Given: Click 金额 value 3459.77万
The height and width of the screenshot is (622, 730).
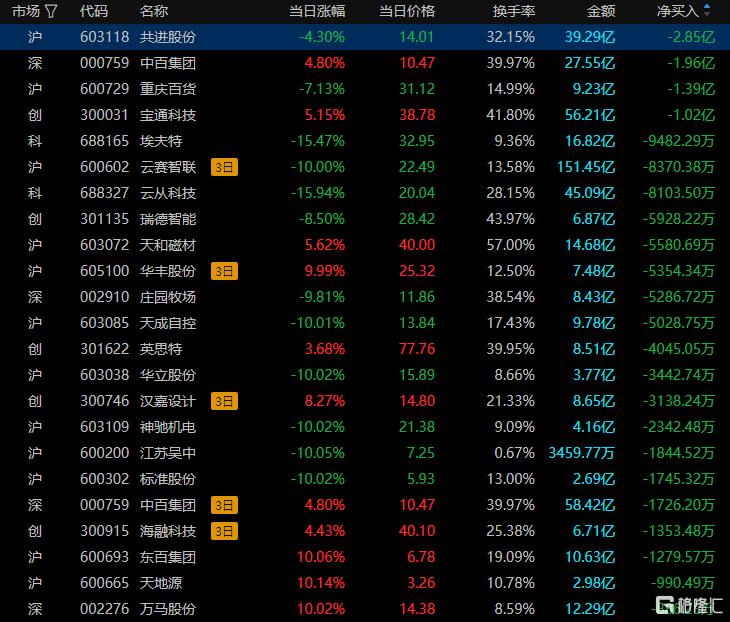Looking at the screenshot, I should [x=581, y=453].
